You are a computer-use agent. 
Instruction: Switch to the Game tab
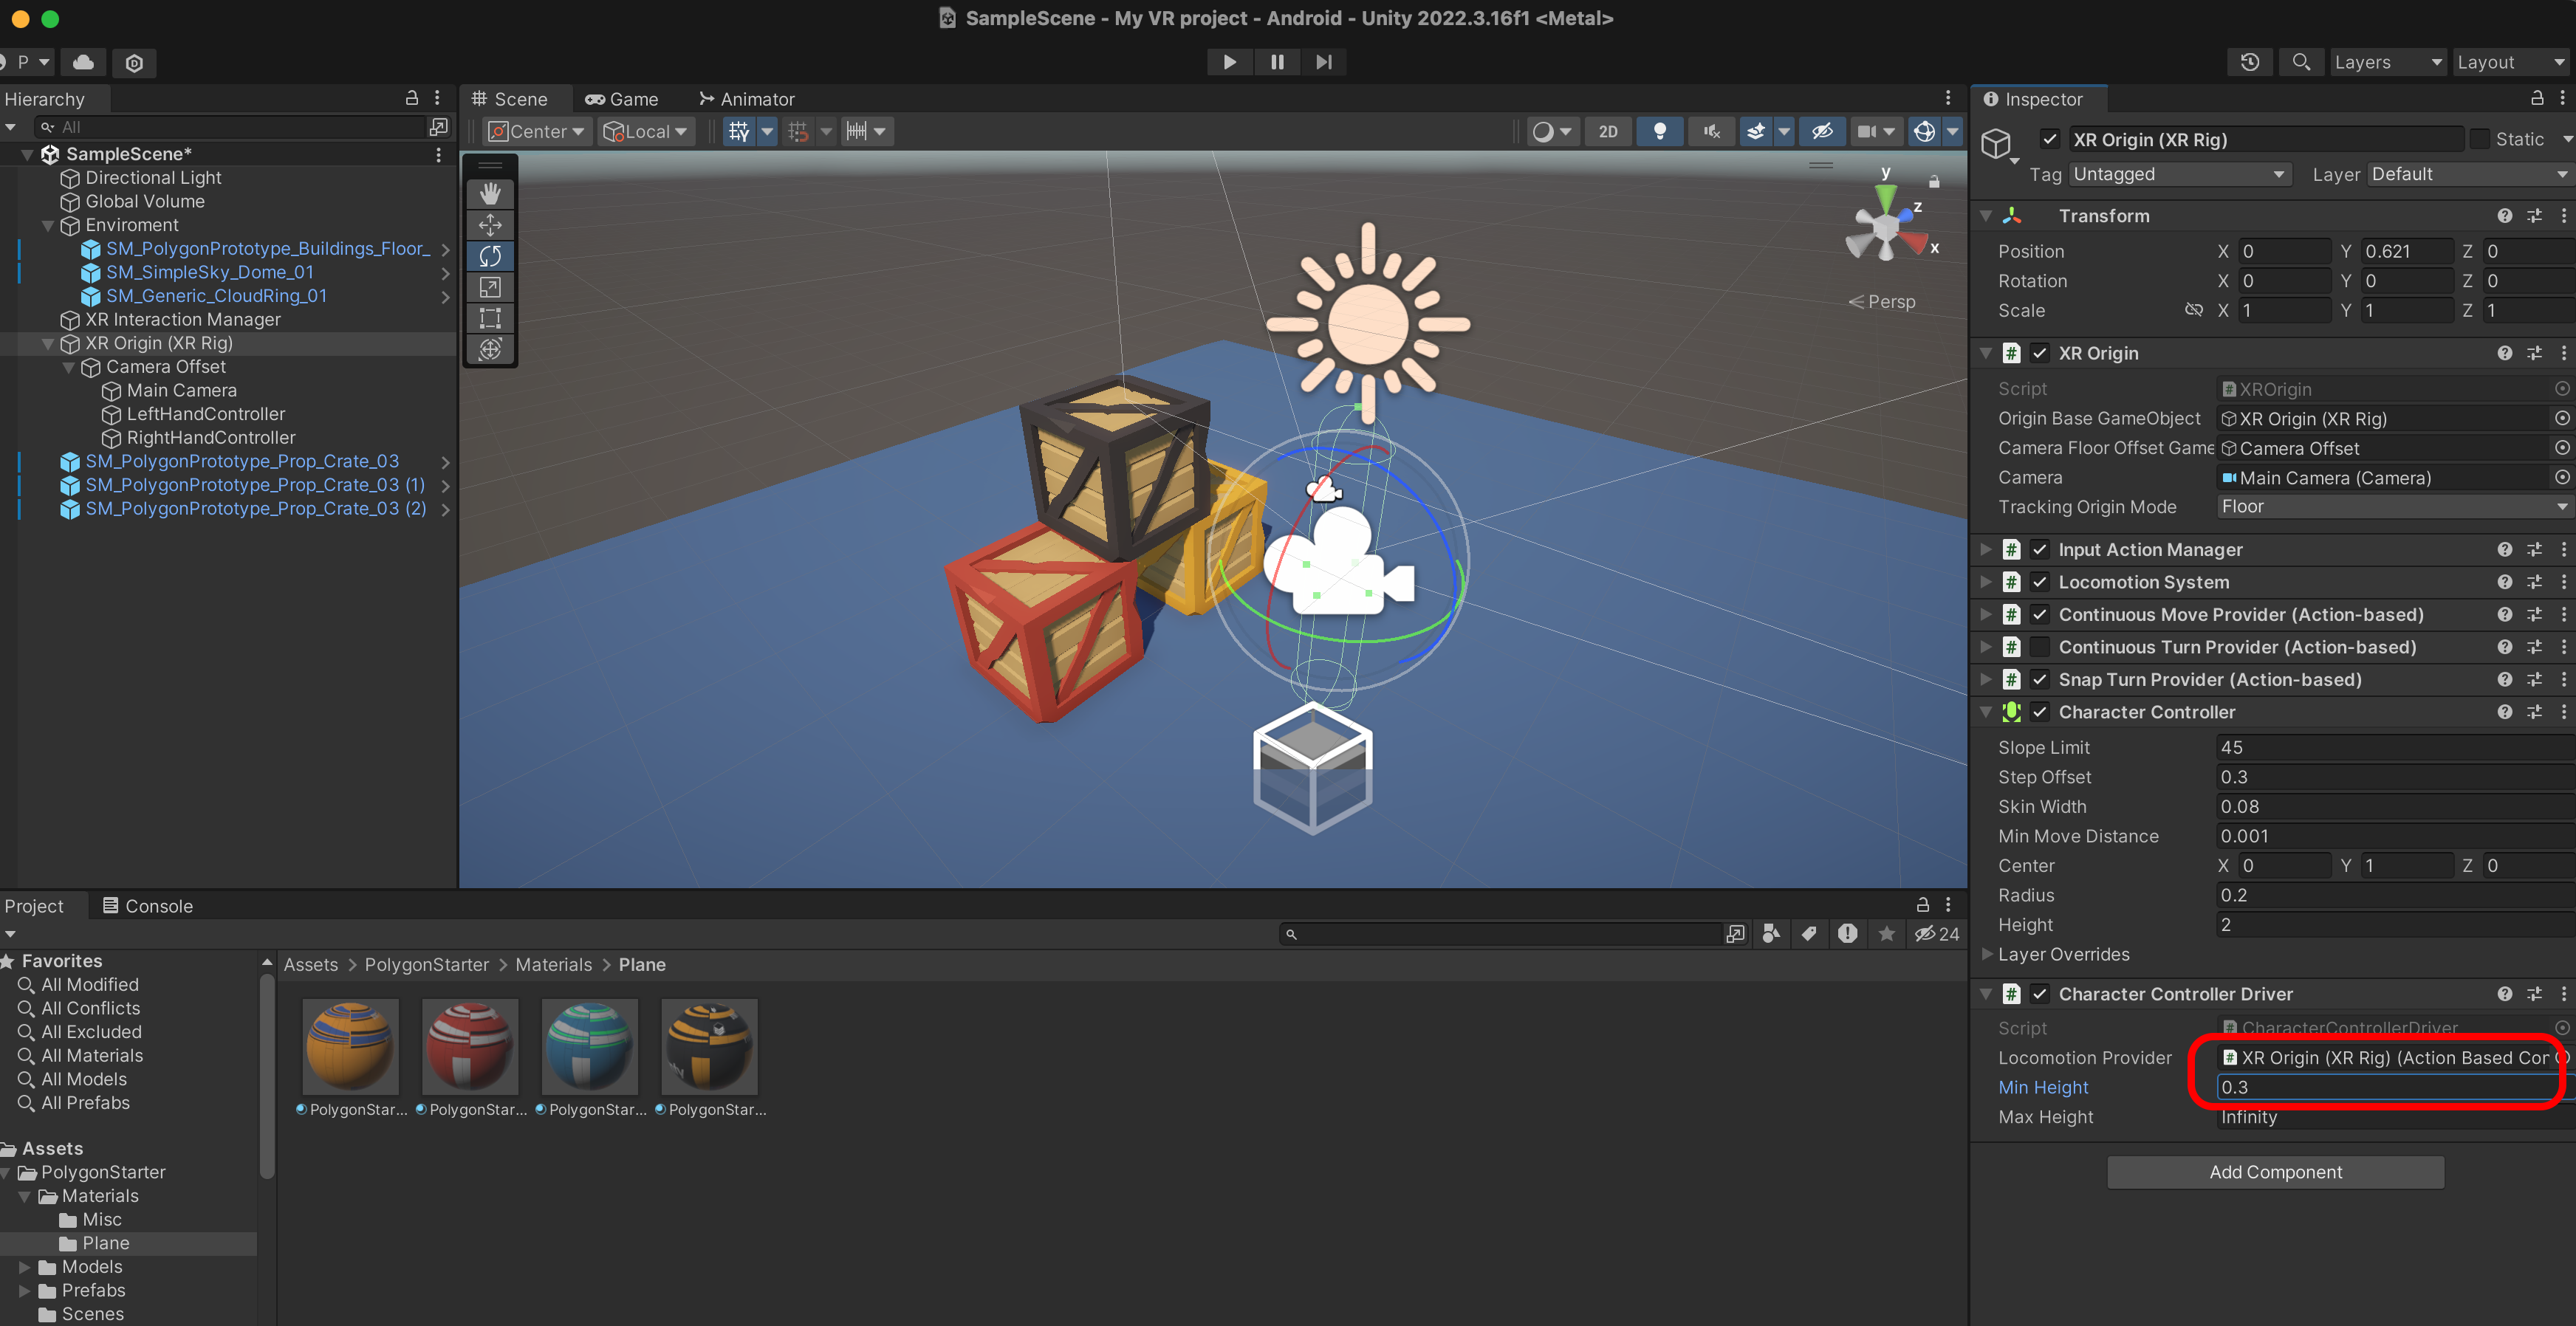622,99
